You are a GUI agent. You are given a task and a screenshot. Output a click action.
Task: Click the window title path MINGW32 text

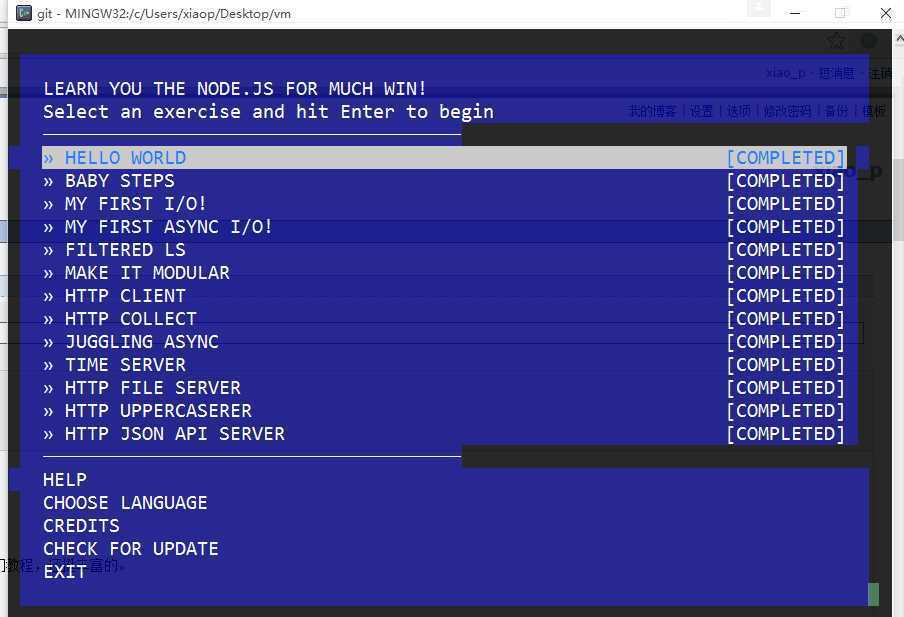click(x=178, y=13)
